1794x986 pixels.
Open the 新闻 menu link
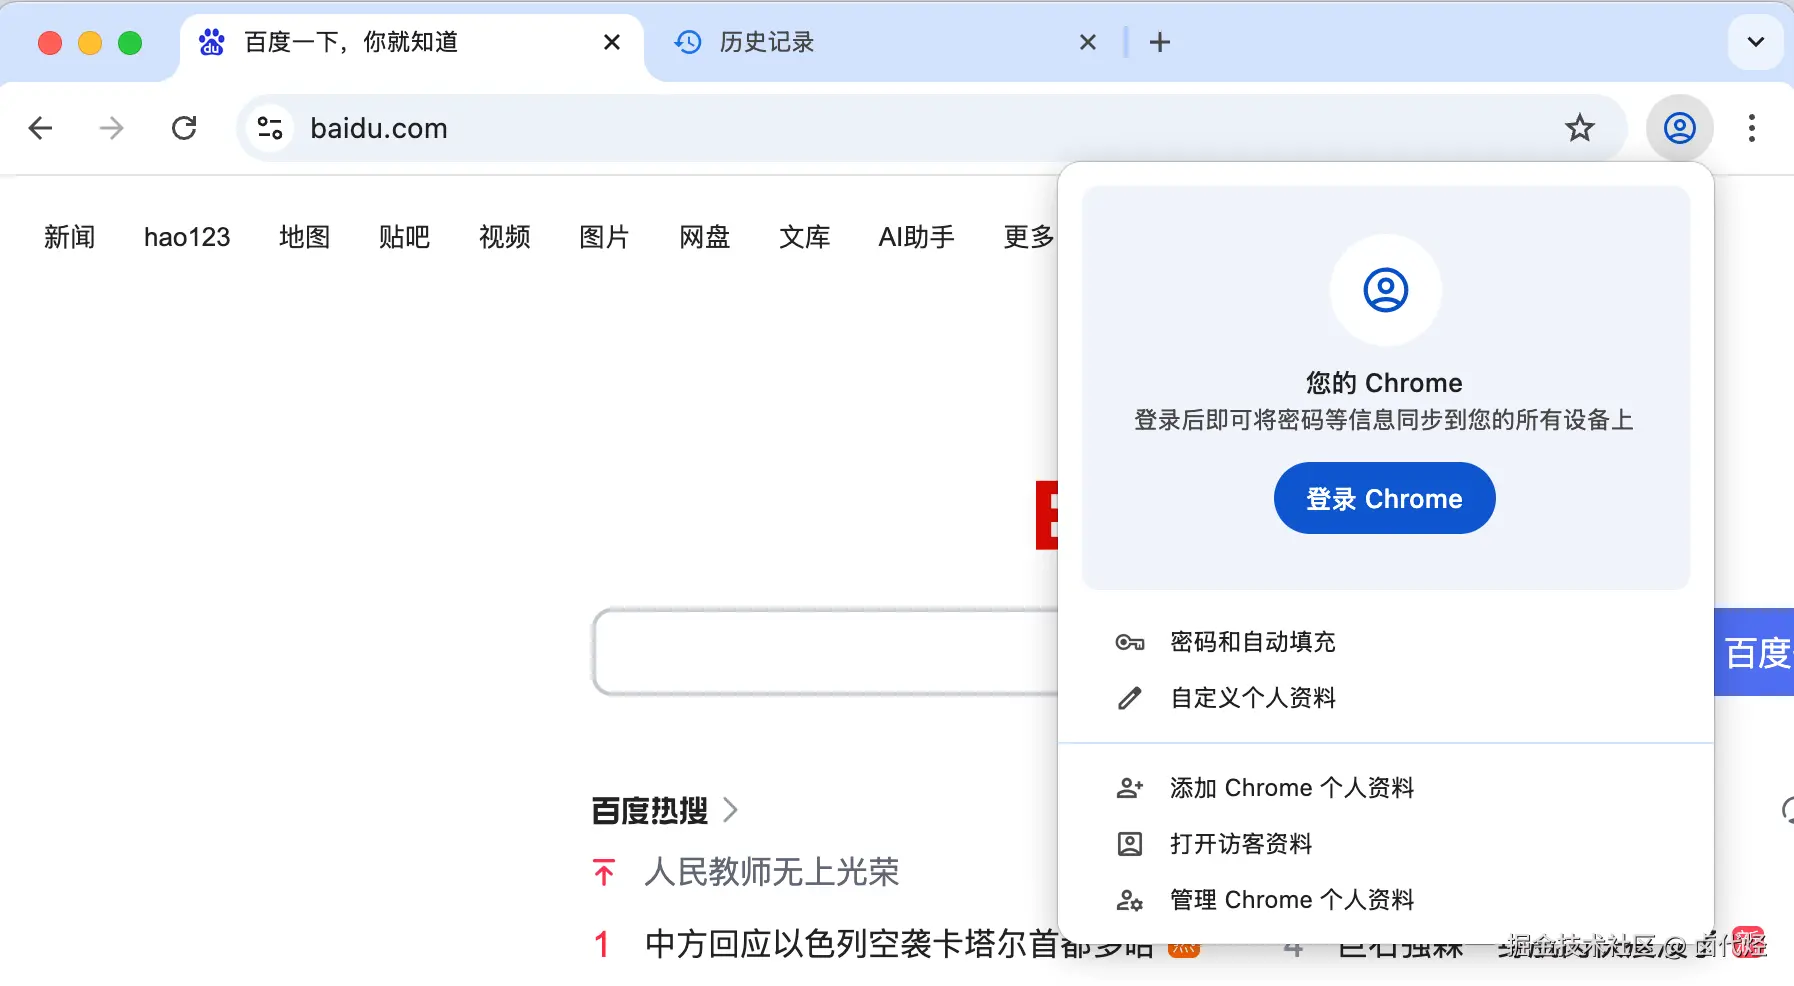click(69, 237)
